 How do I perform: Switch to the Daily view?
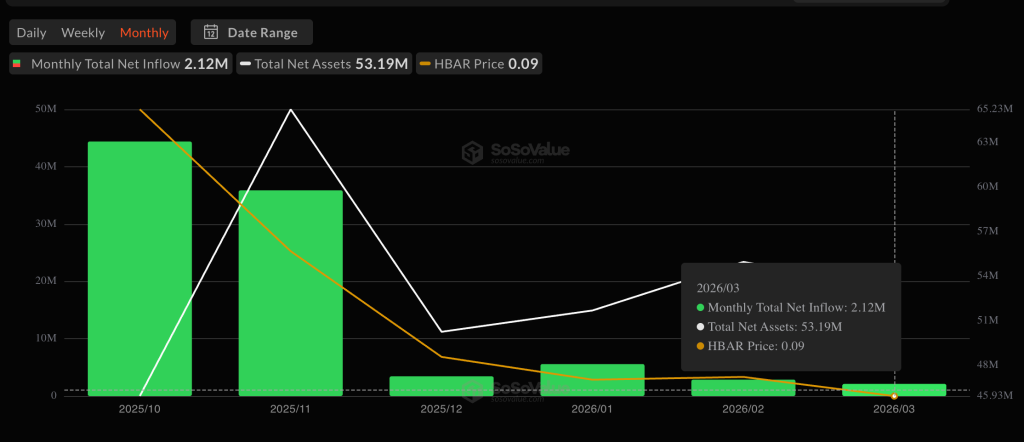click(x=31, y=32)
